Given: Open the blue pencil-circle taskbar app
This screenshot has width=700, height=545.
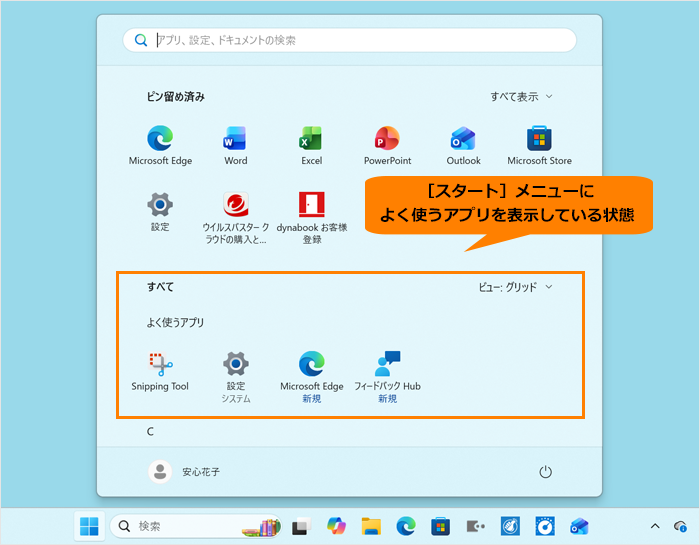Looking at the screenshot, I should pos(510,526).
